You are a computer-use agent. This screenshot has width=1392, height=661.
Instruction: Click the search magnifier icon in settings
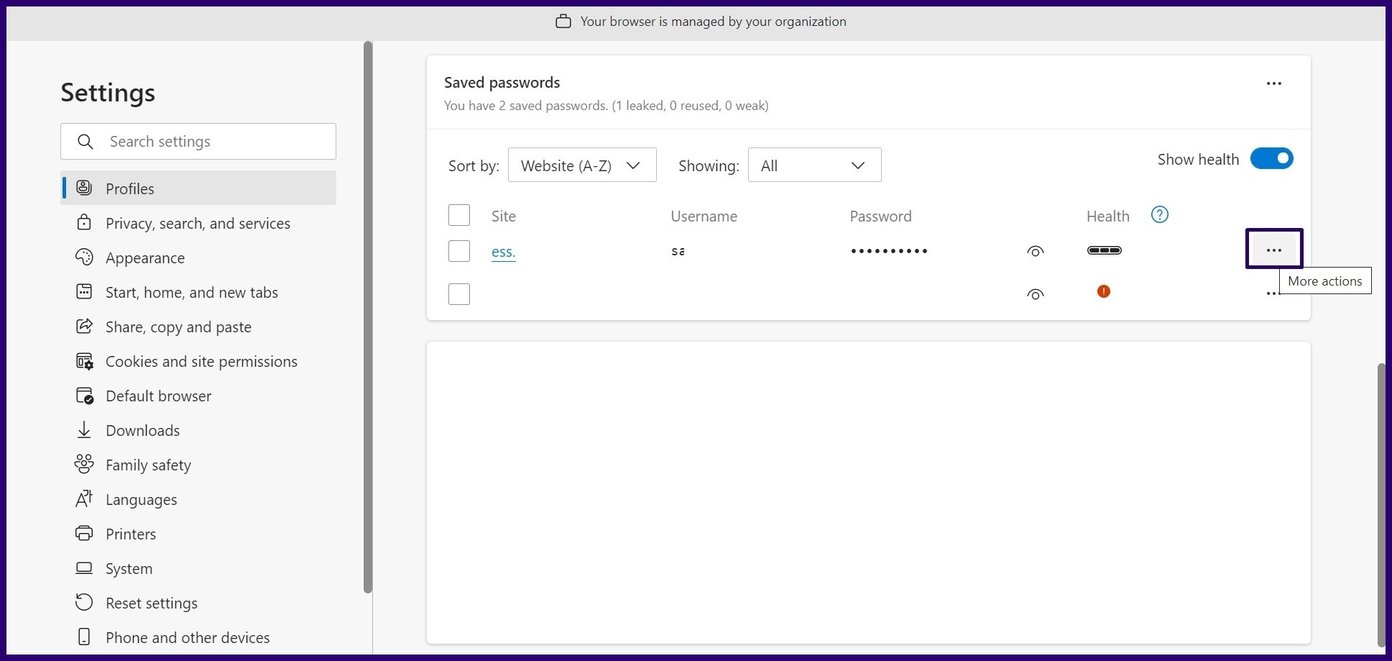point(86,141)
